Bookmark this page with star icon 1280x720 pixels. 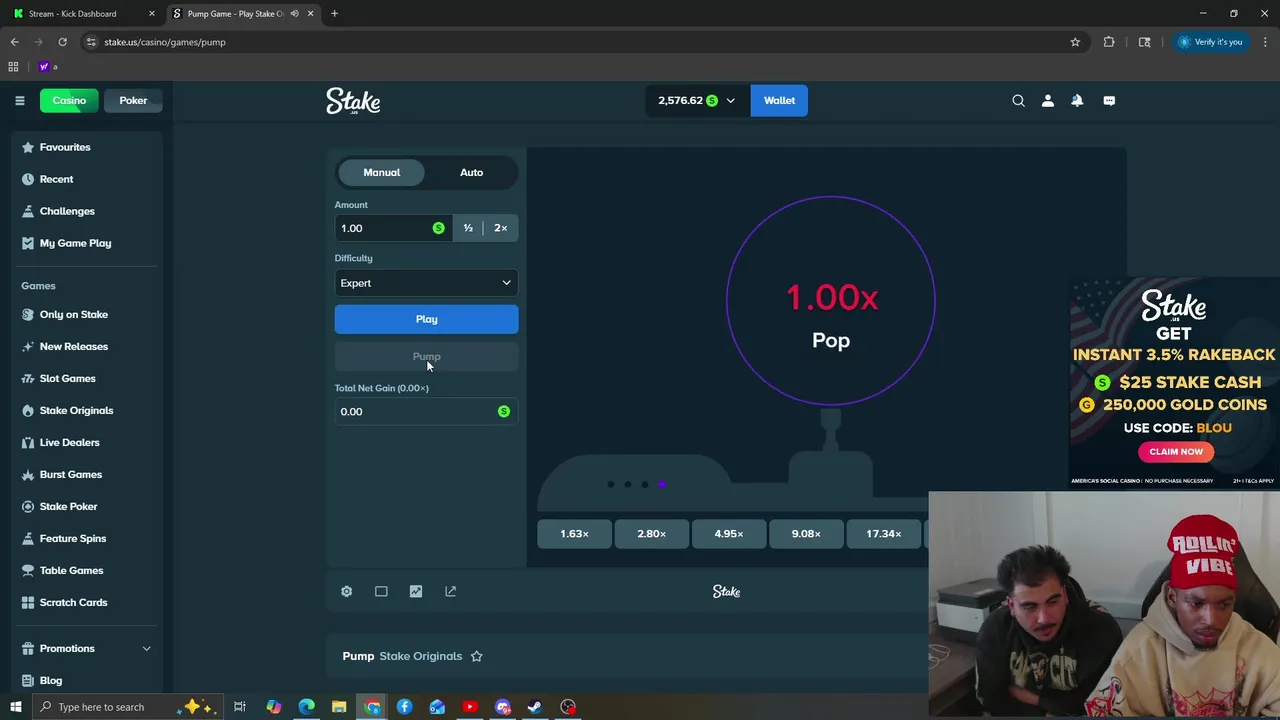(x=1075, y=42)
